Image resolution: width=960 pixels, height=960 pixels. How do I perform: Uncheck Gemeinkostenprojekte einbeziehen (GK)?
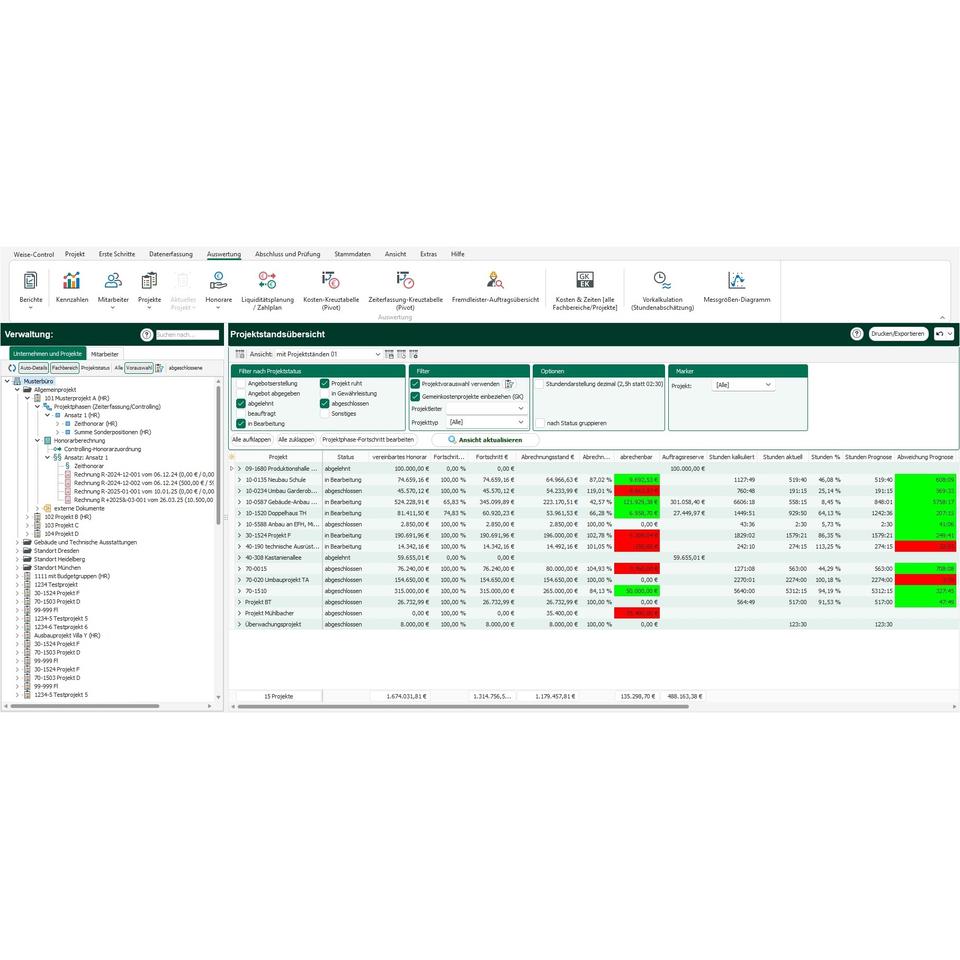tap(415, 397)
